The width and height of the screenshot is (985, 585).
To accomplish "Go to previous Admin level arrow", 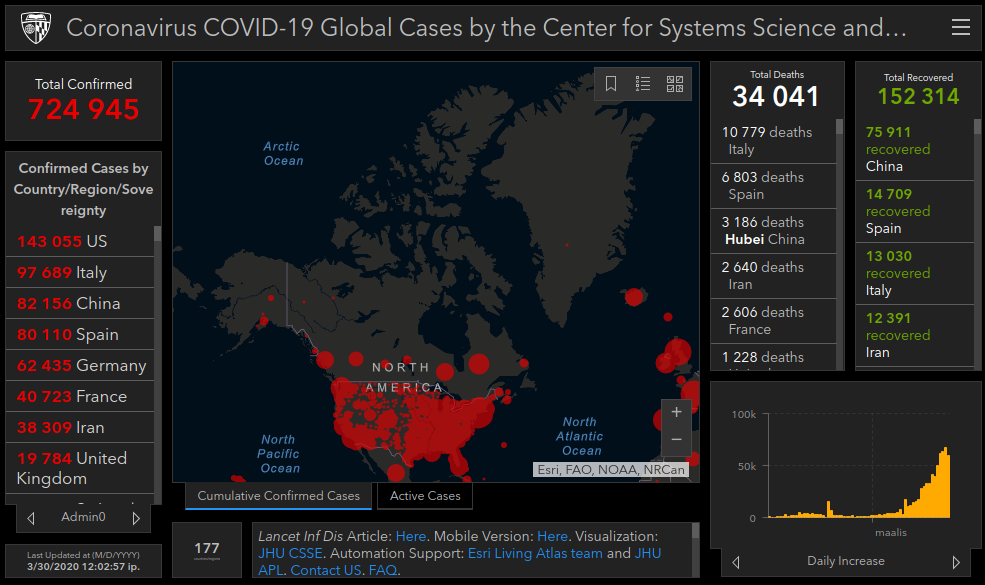I will pos(31,518).
